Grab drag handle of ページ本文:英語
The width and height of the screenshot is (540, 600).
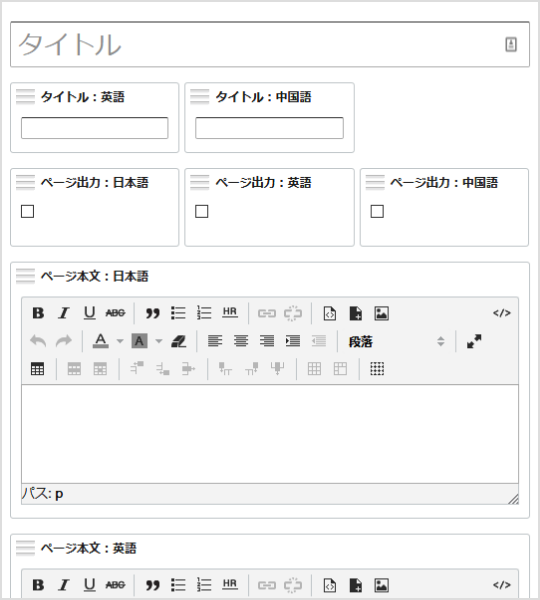click(x=25, y=548)
